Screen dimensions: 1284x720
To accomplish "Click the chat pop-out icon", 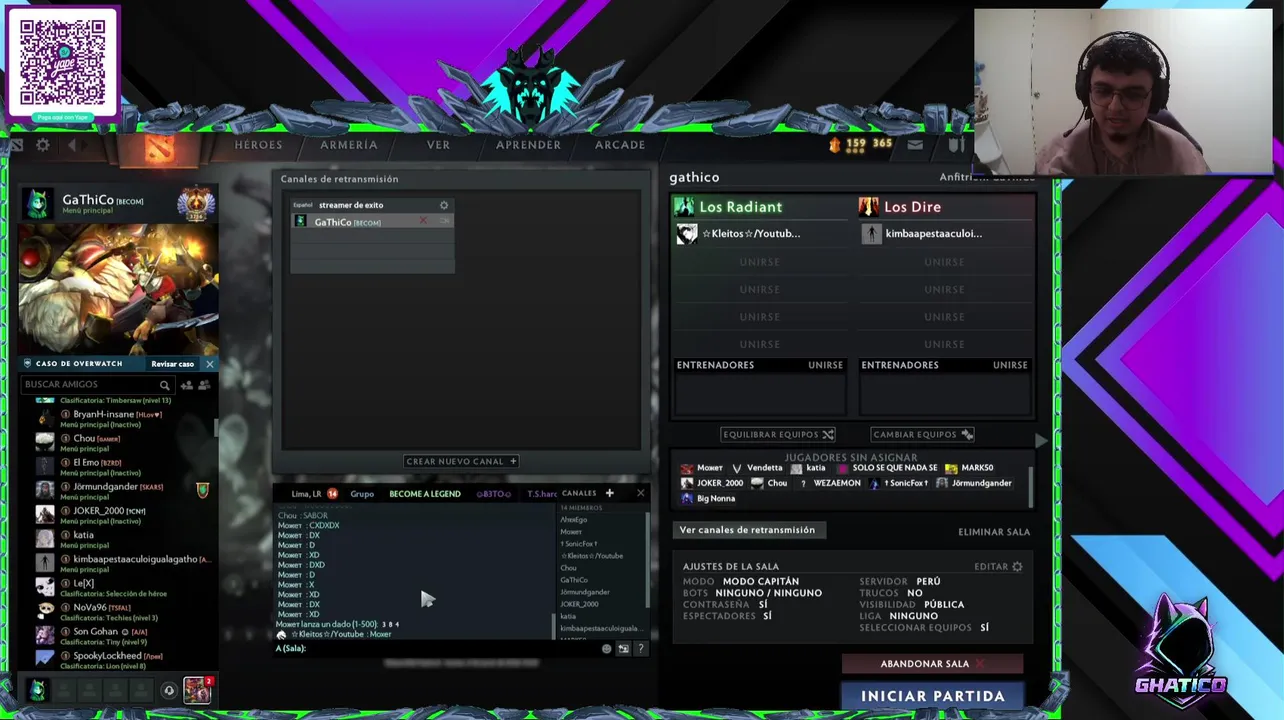I will (x=623, y=649).
